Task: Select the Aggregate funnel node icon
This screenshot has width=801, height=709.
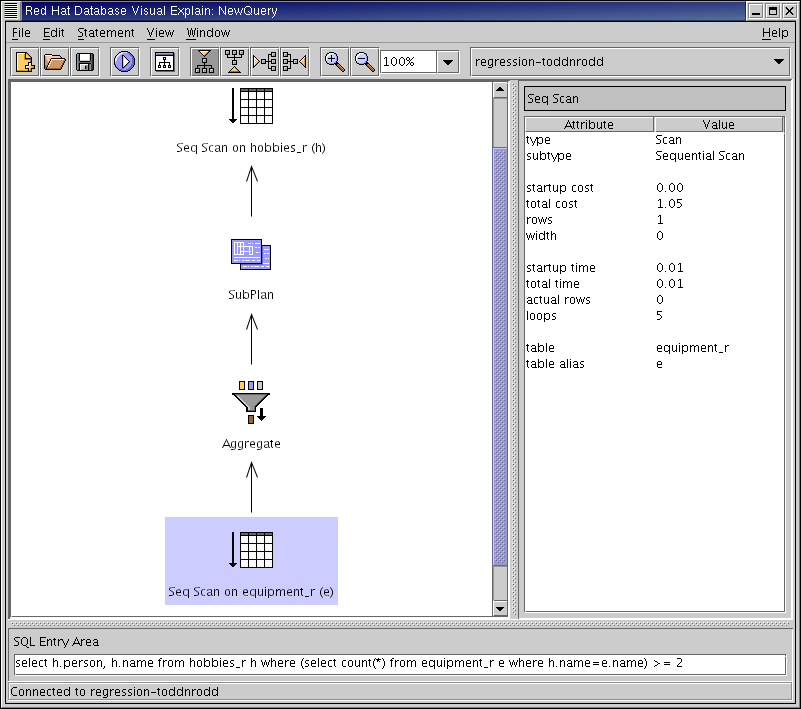Action: coord(251,403)
